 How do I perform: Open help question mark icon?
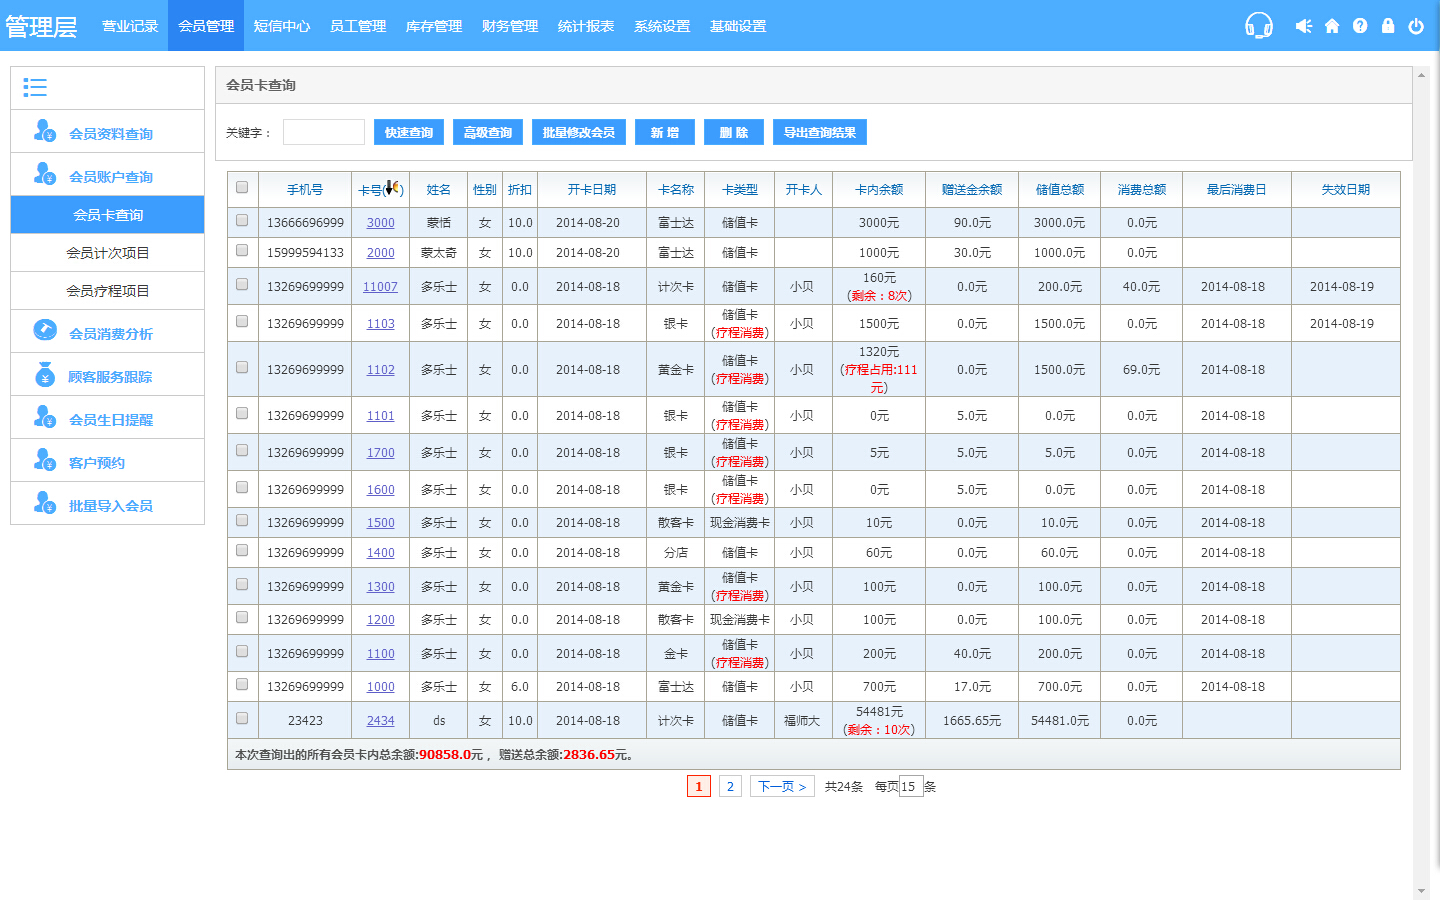[1360, 26]
